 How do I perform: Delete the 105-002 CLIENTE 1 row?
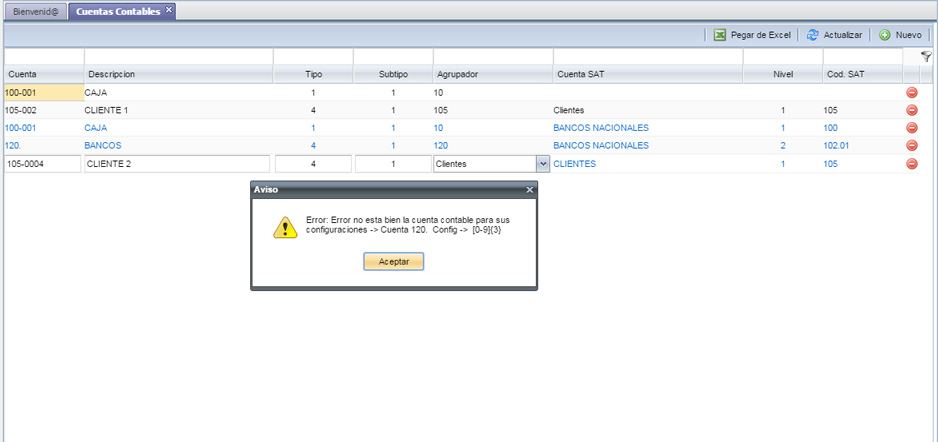(x=911, y=110)
